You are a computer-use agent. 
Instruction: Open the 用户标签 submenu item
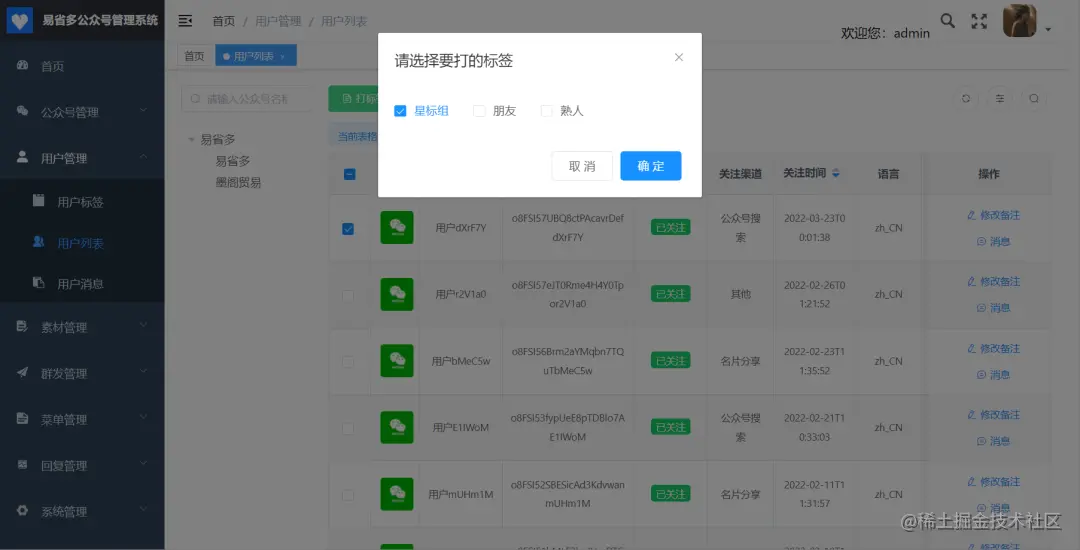[82, 202]
